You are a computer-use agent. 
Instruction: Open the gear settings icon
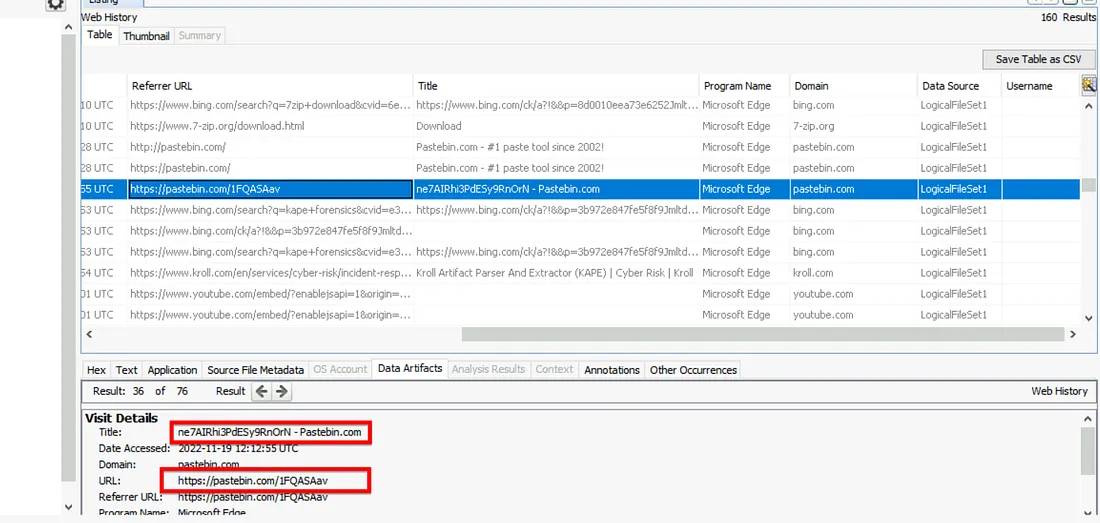[x=56, y=5]
